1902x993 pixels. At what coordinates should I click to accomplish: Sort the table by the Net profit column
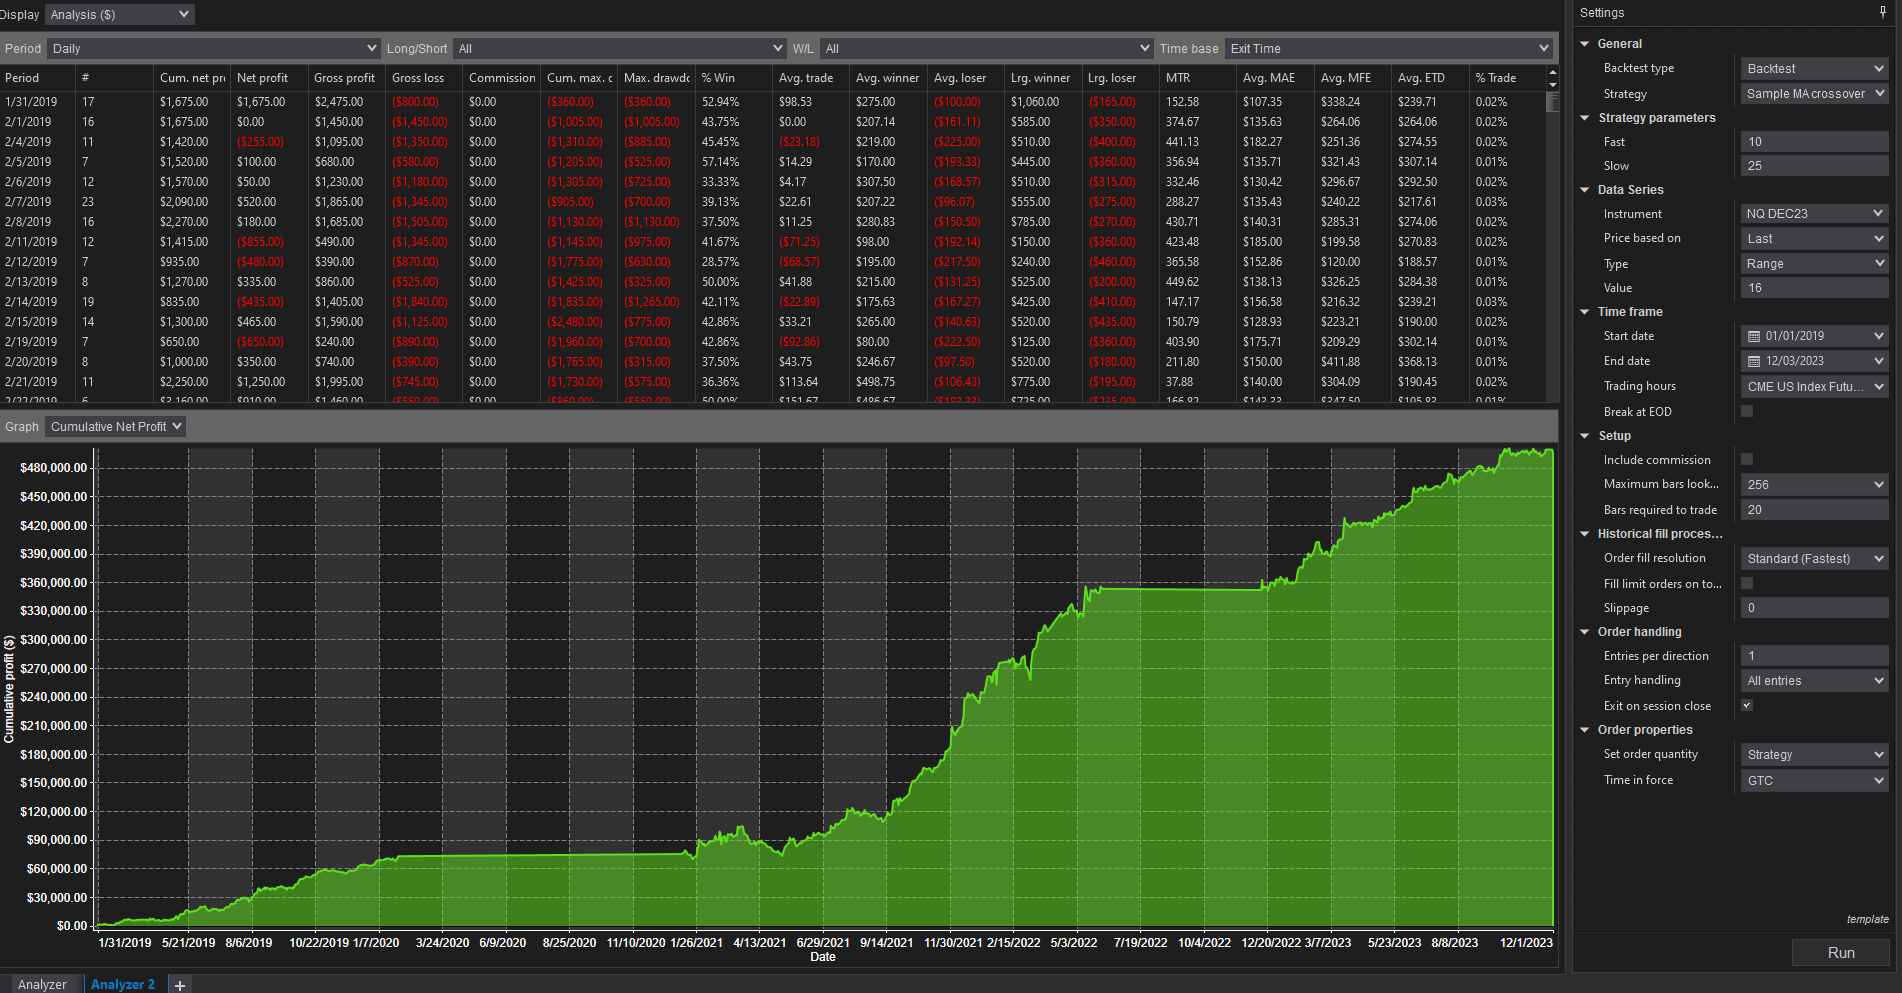[268, 78]
